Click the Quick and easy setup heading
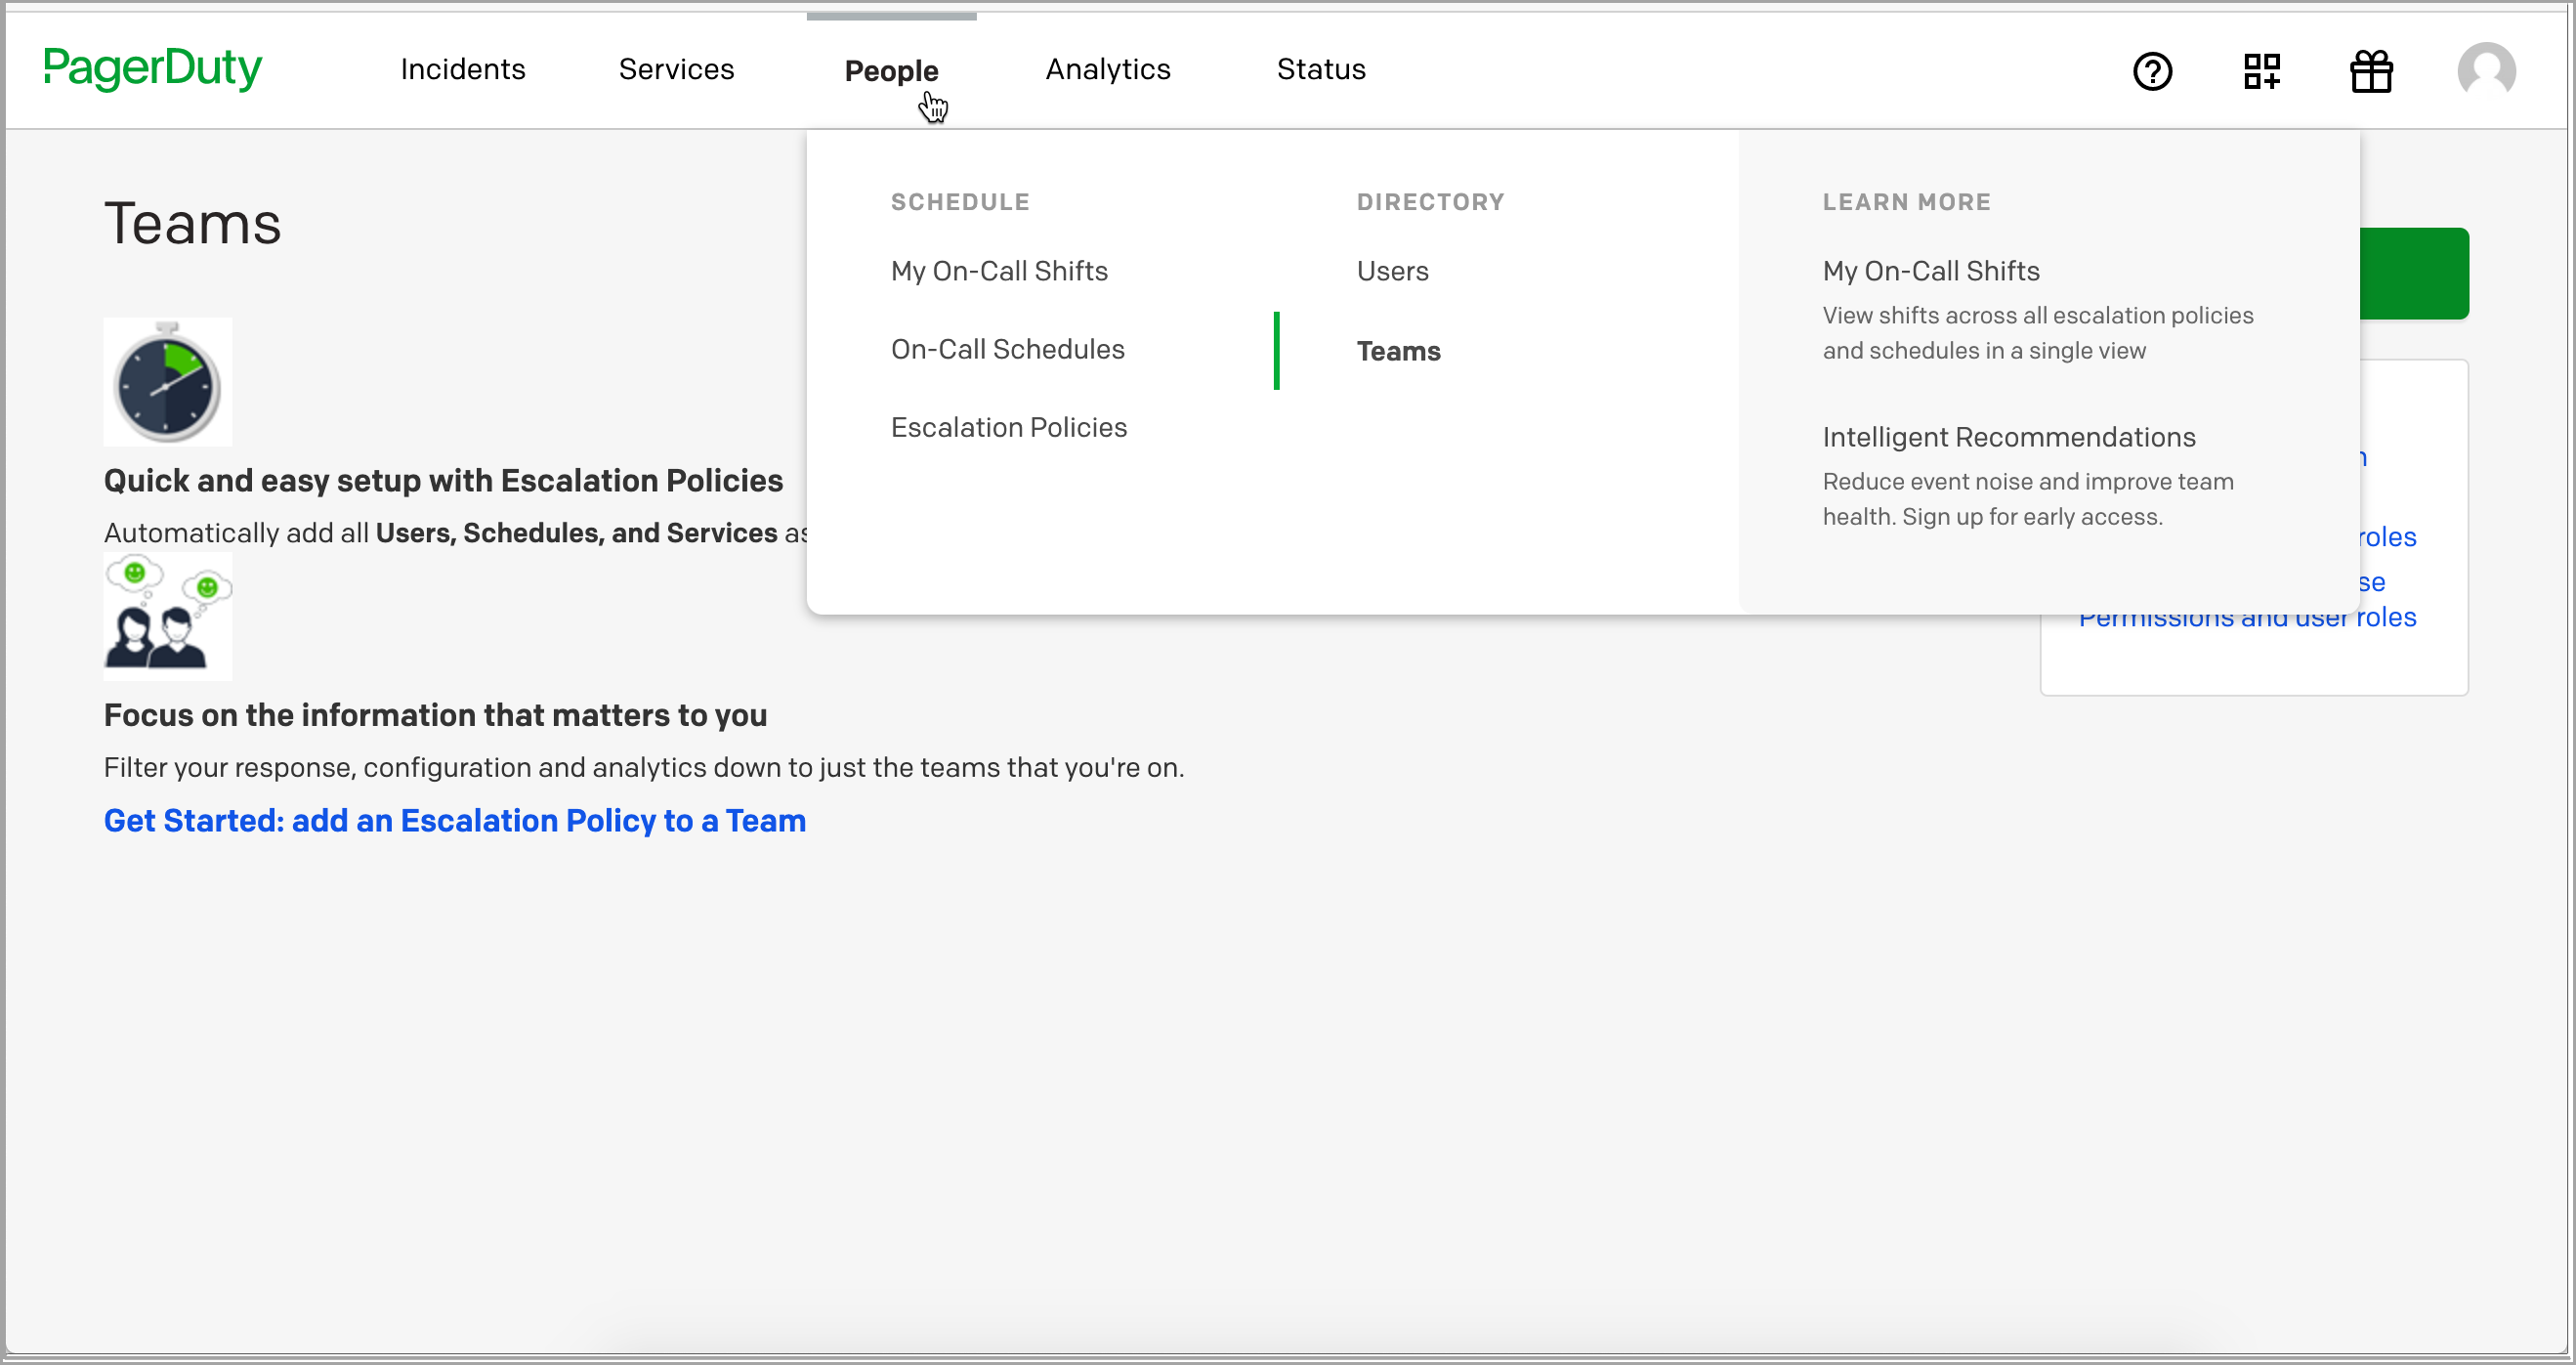 click(443, 480)
